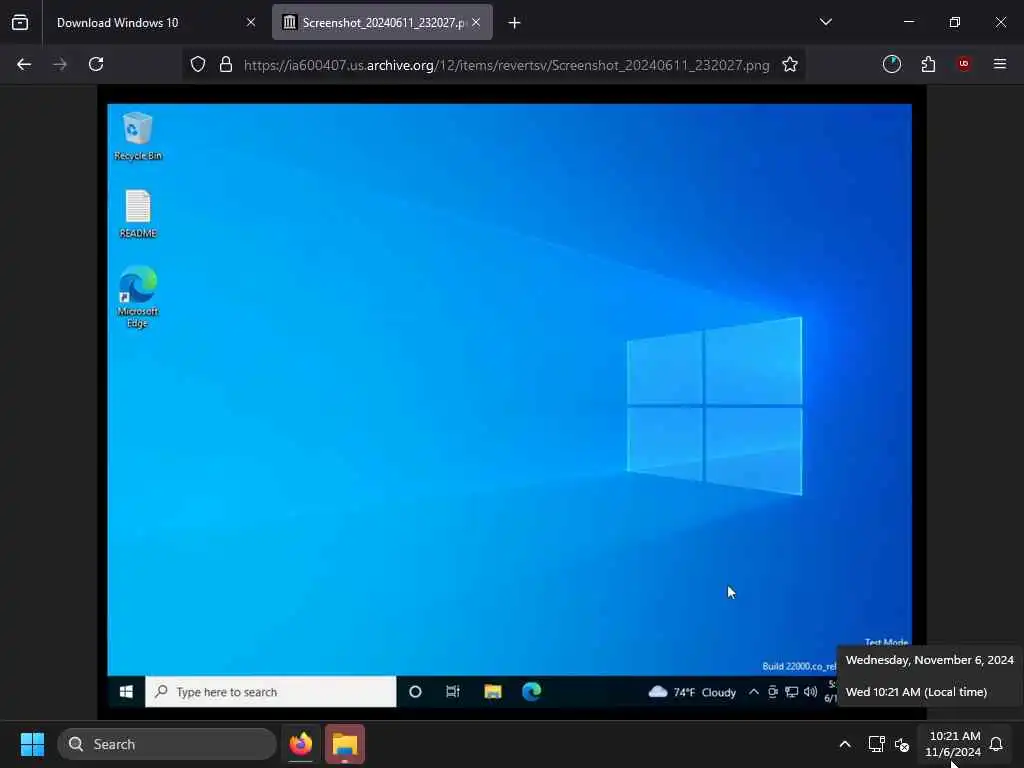
Task: Open Firefox from the taskbar
Action: tap(300, 744)
